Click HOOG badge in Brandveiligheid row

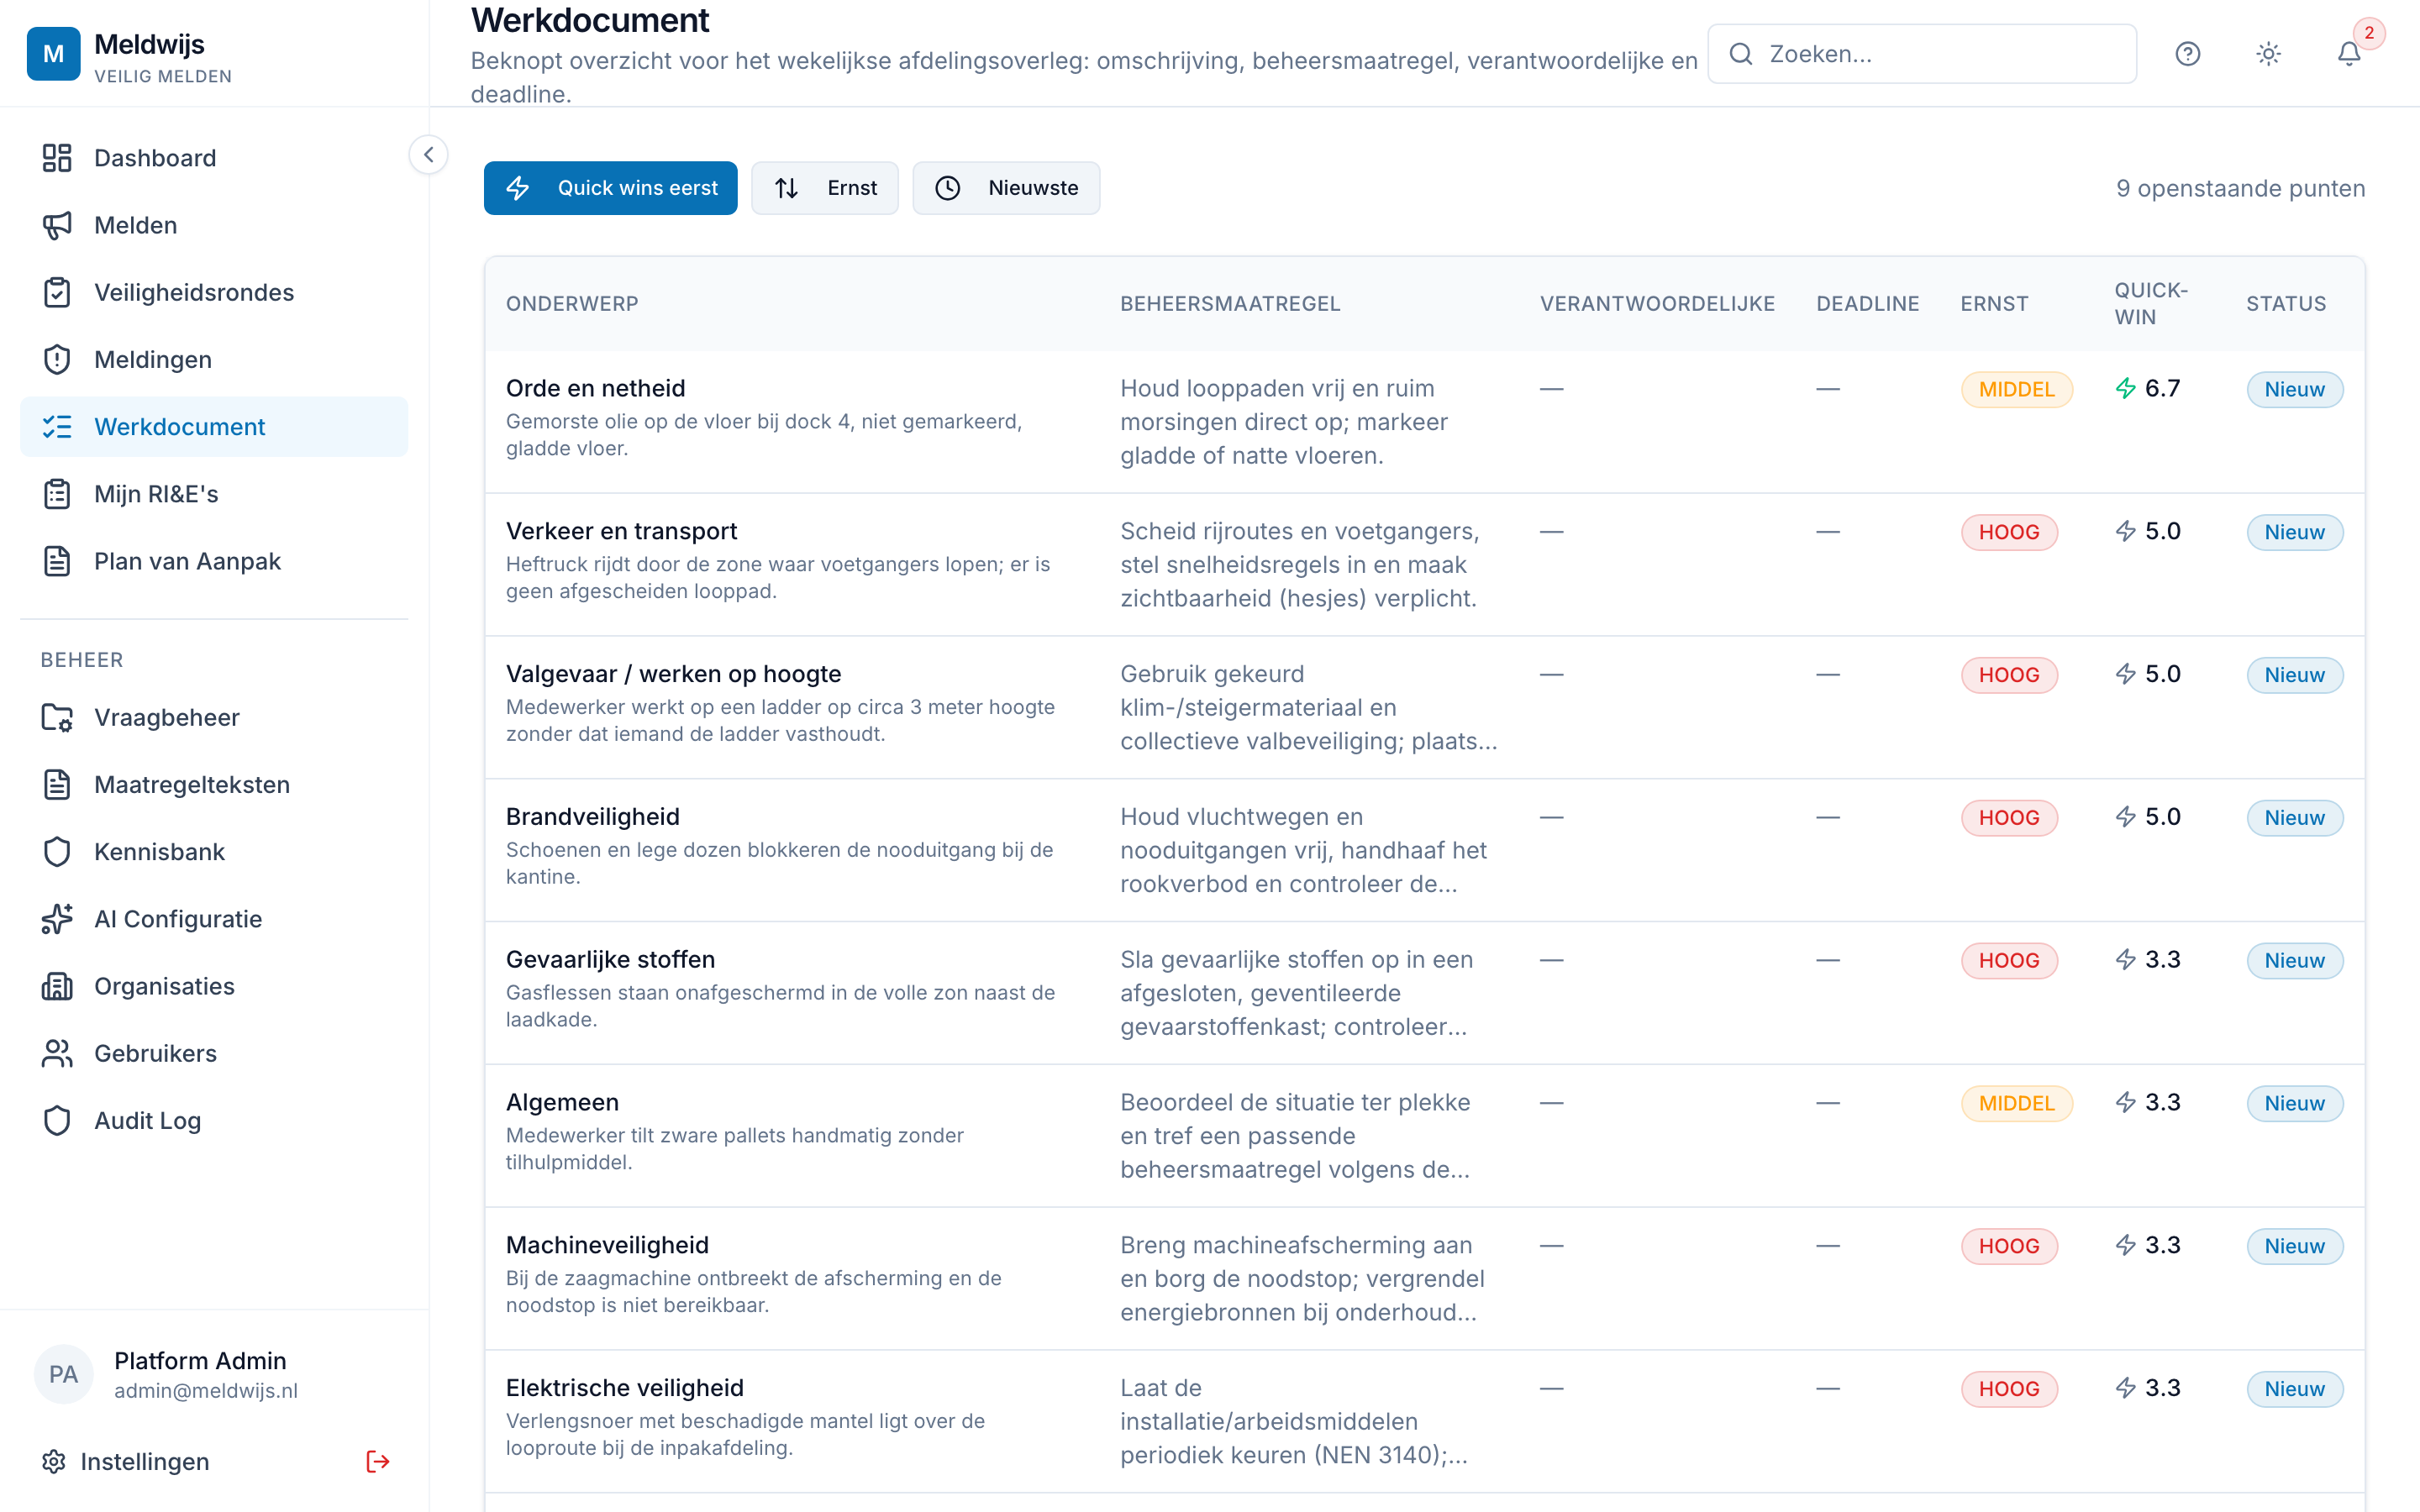pos(2009,818)
